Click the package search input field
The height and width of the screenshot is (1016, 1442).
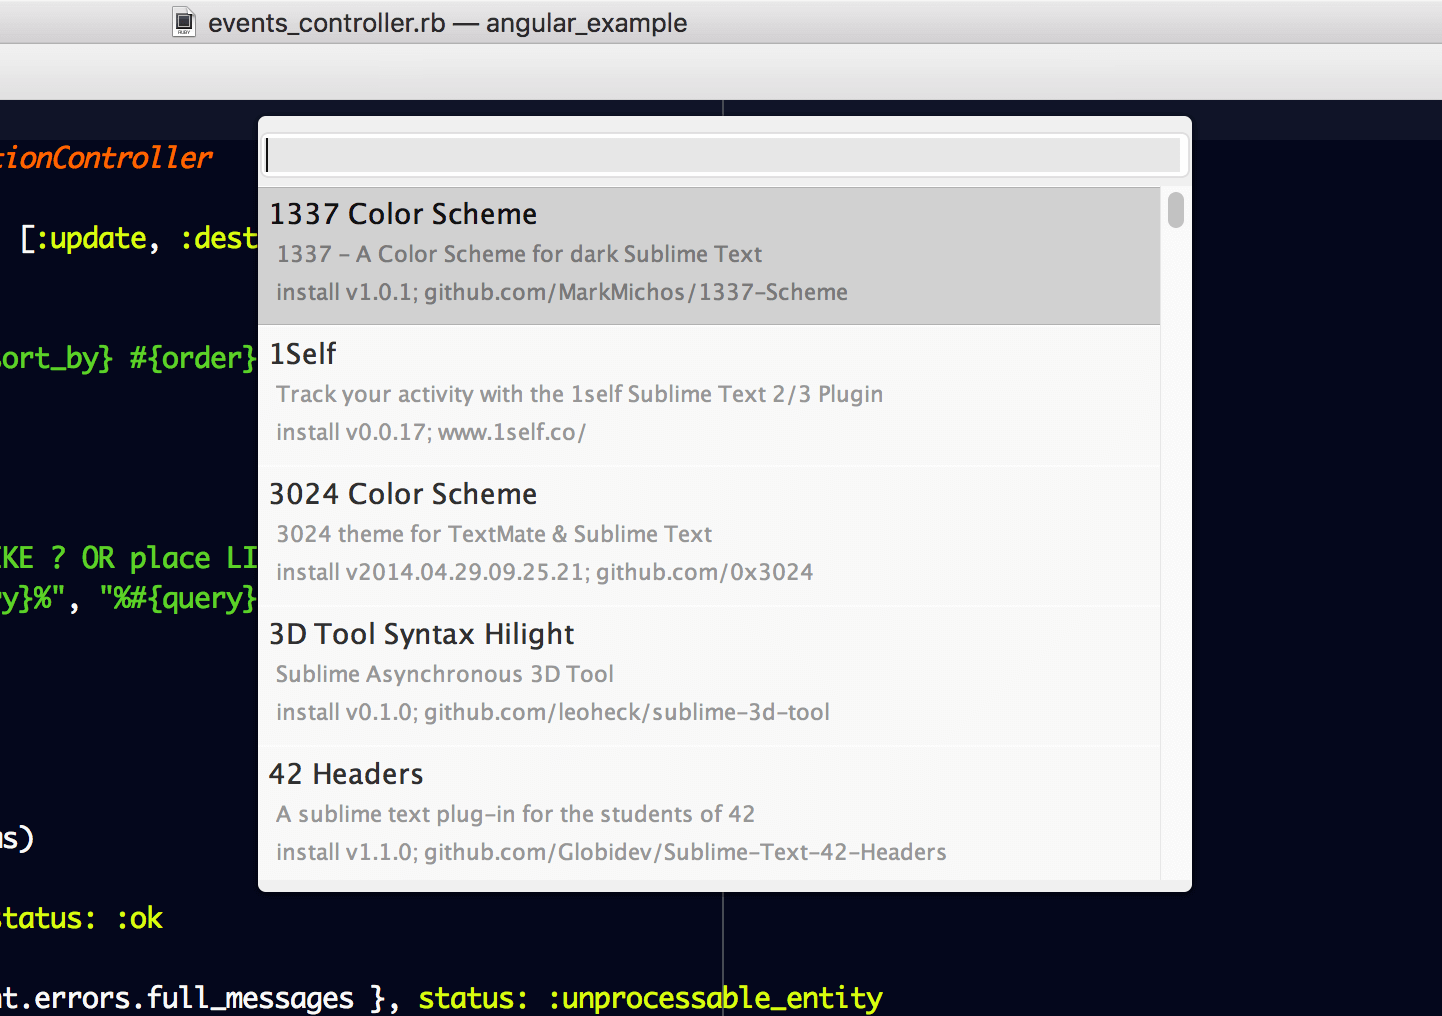[x=724, y=155]
